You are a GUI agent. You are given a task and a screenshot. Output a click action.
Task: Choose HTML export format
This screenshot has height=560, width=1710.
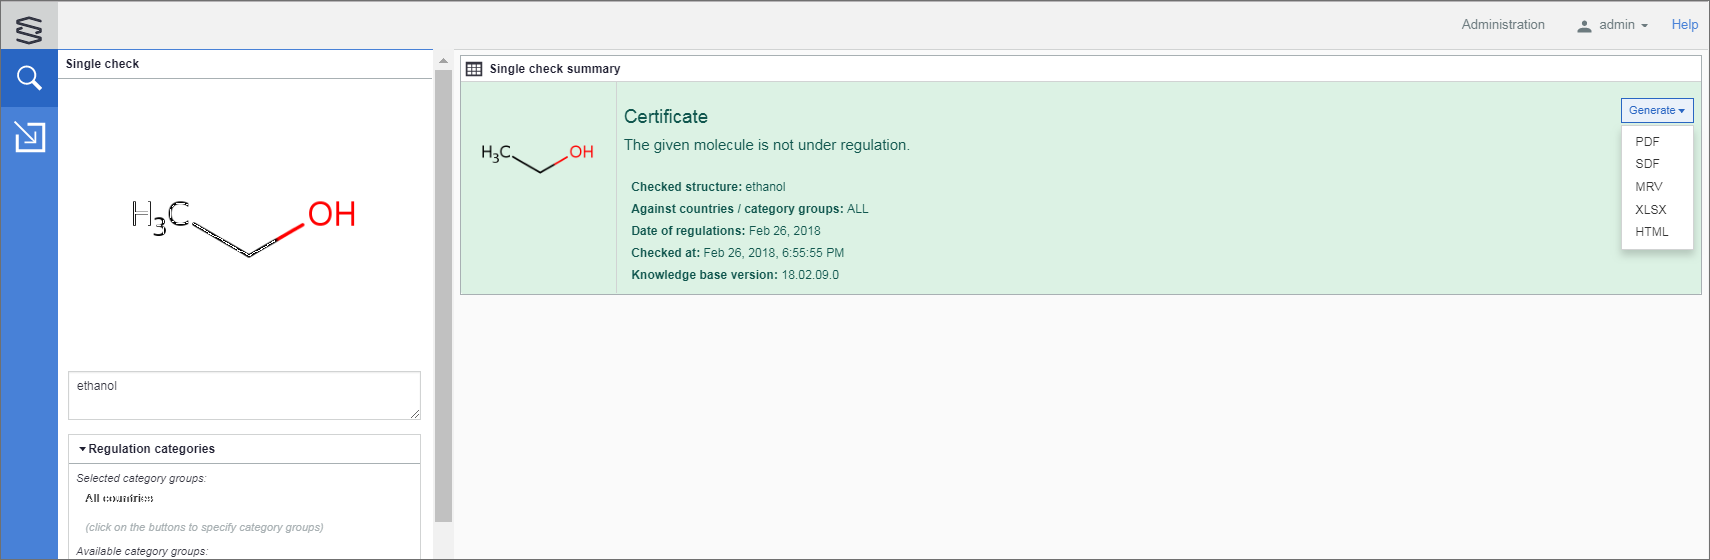point(1651,232)
